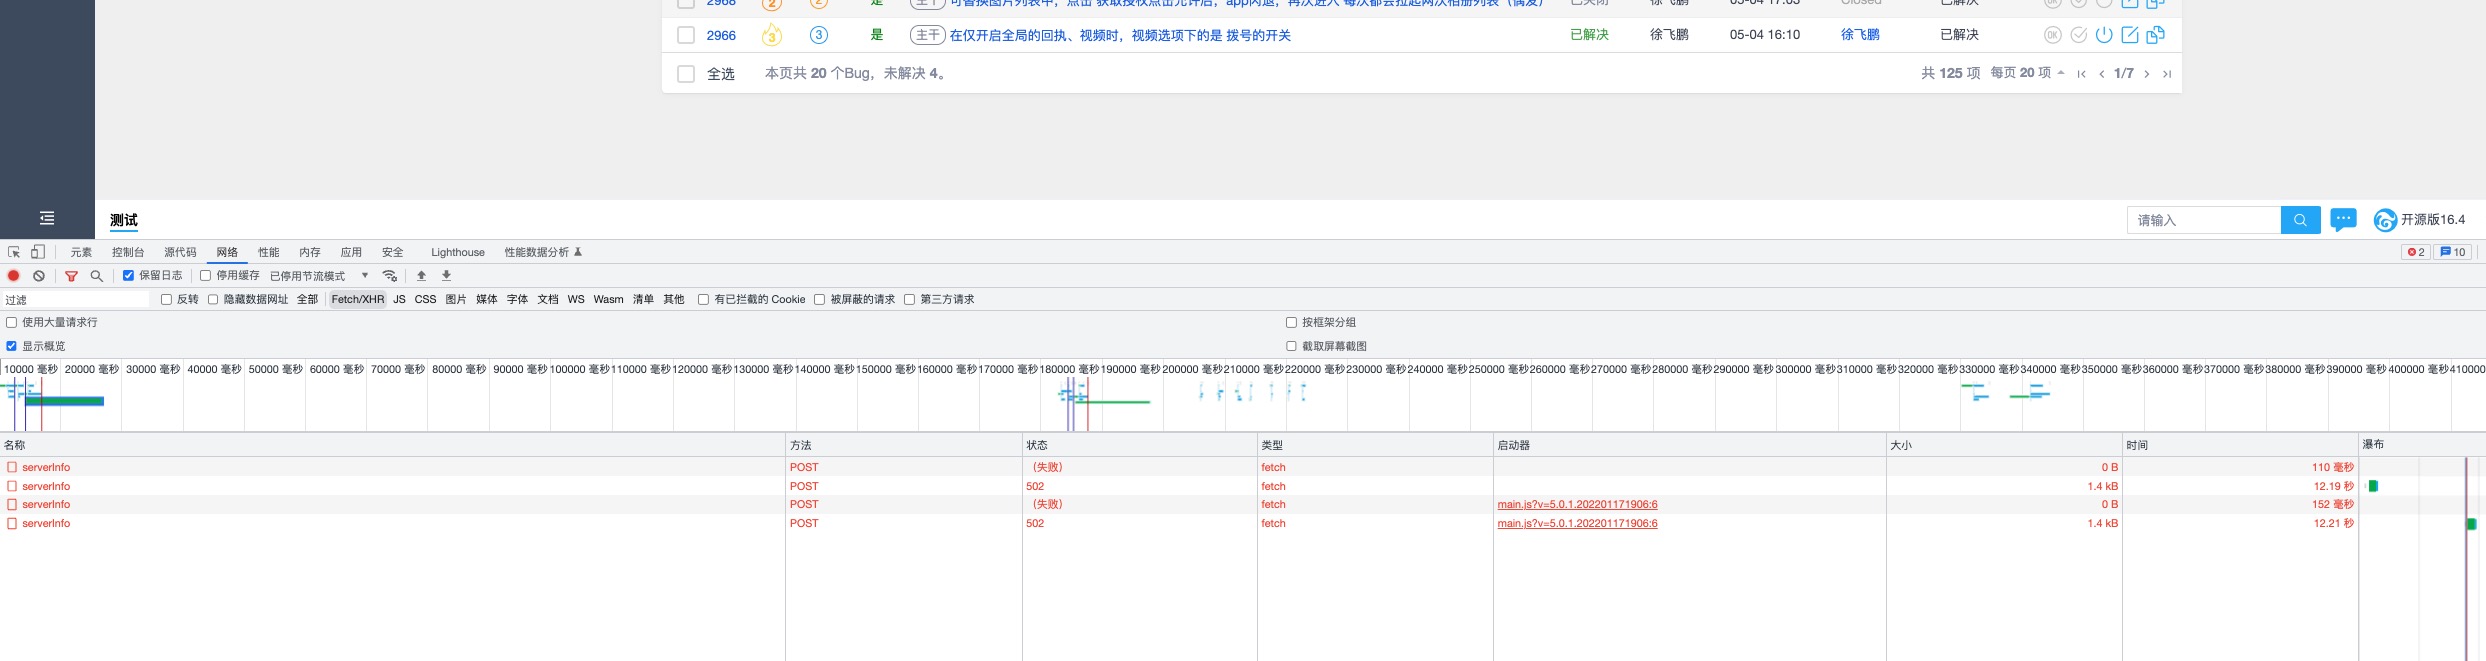Toggle the red filter funnel icon

click(71, 276)
